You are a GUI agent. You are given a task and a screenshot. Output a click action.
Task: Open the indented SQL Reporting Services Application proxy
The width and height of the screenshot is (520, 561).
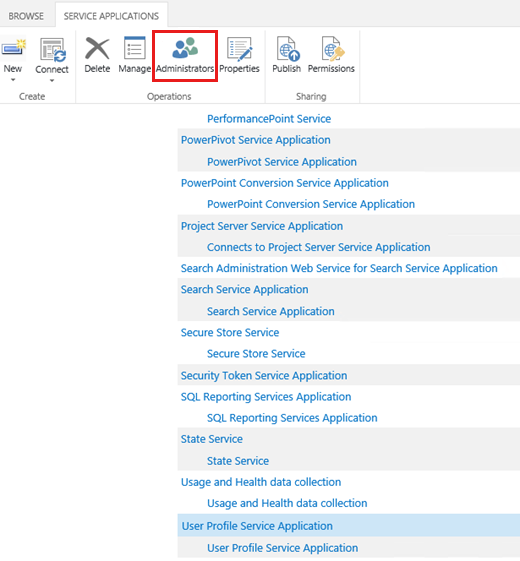coord(292,418)
